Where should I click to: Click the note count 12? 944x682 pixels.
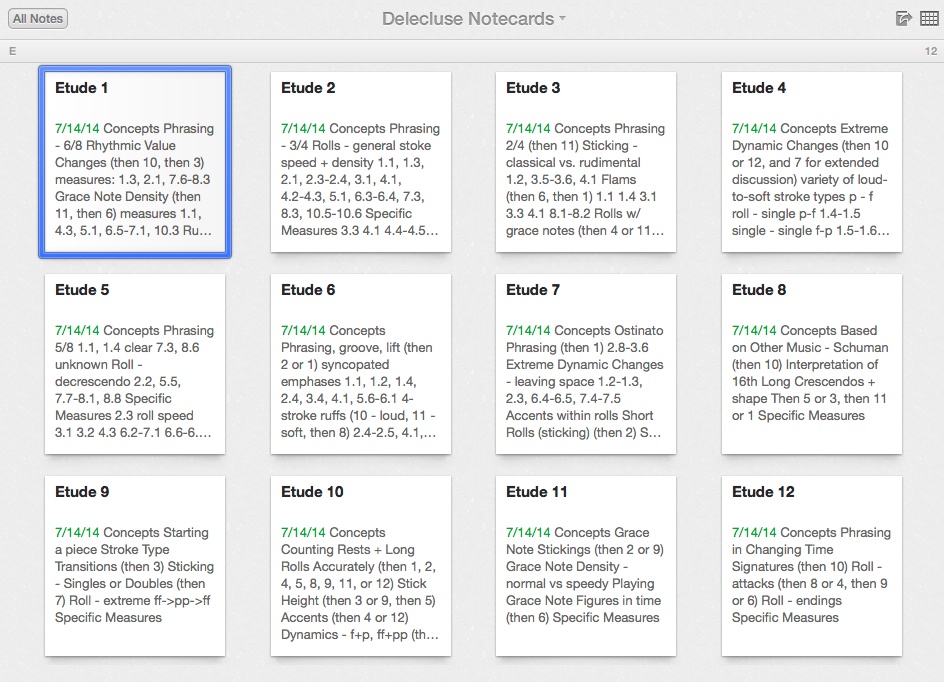[x=931, y=52]
